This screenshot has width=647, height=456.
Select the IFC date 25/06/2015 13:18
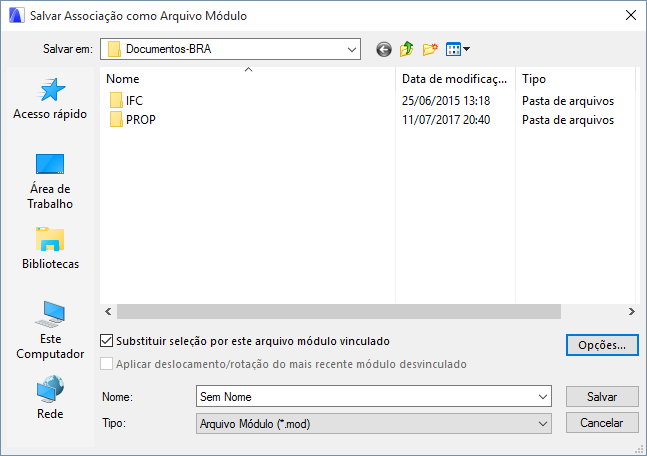(446, 101)
